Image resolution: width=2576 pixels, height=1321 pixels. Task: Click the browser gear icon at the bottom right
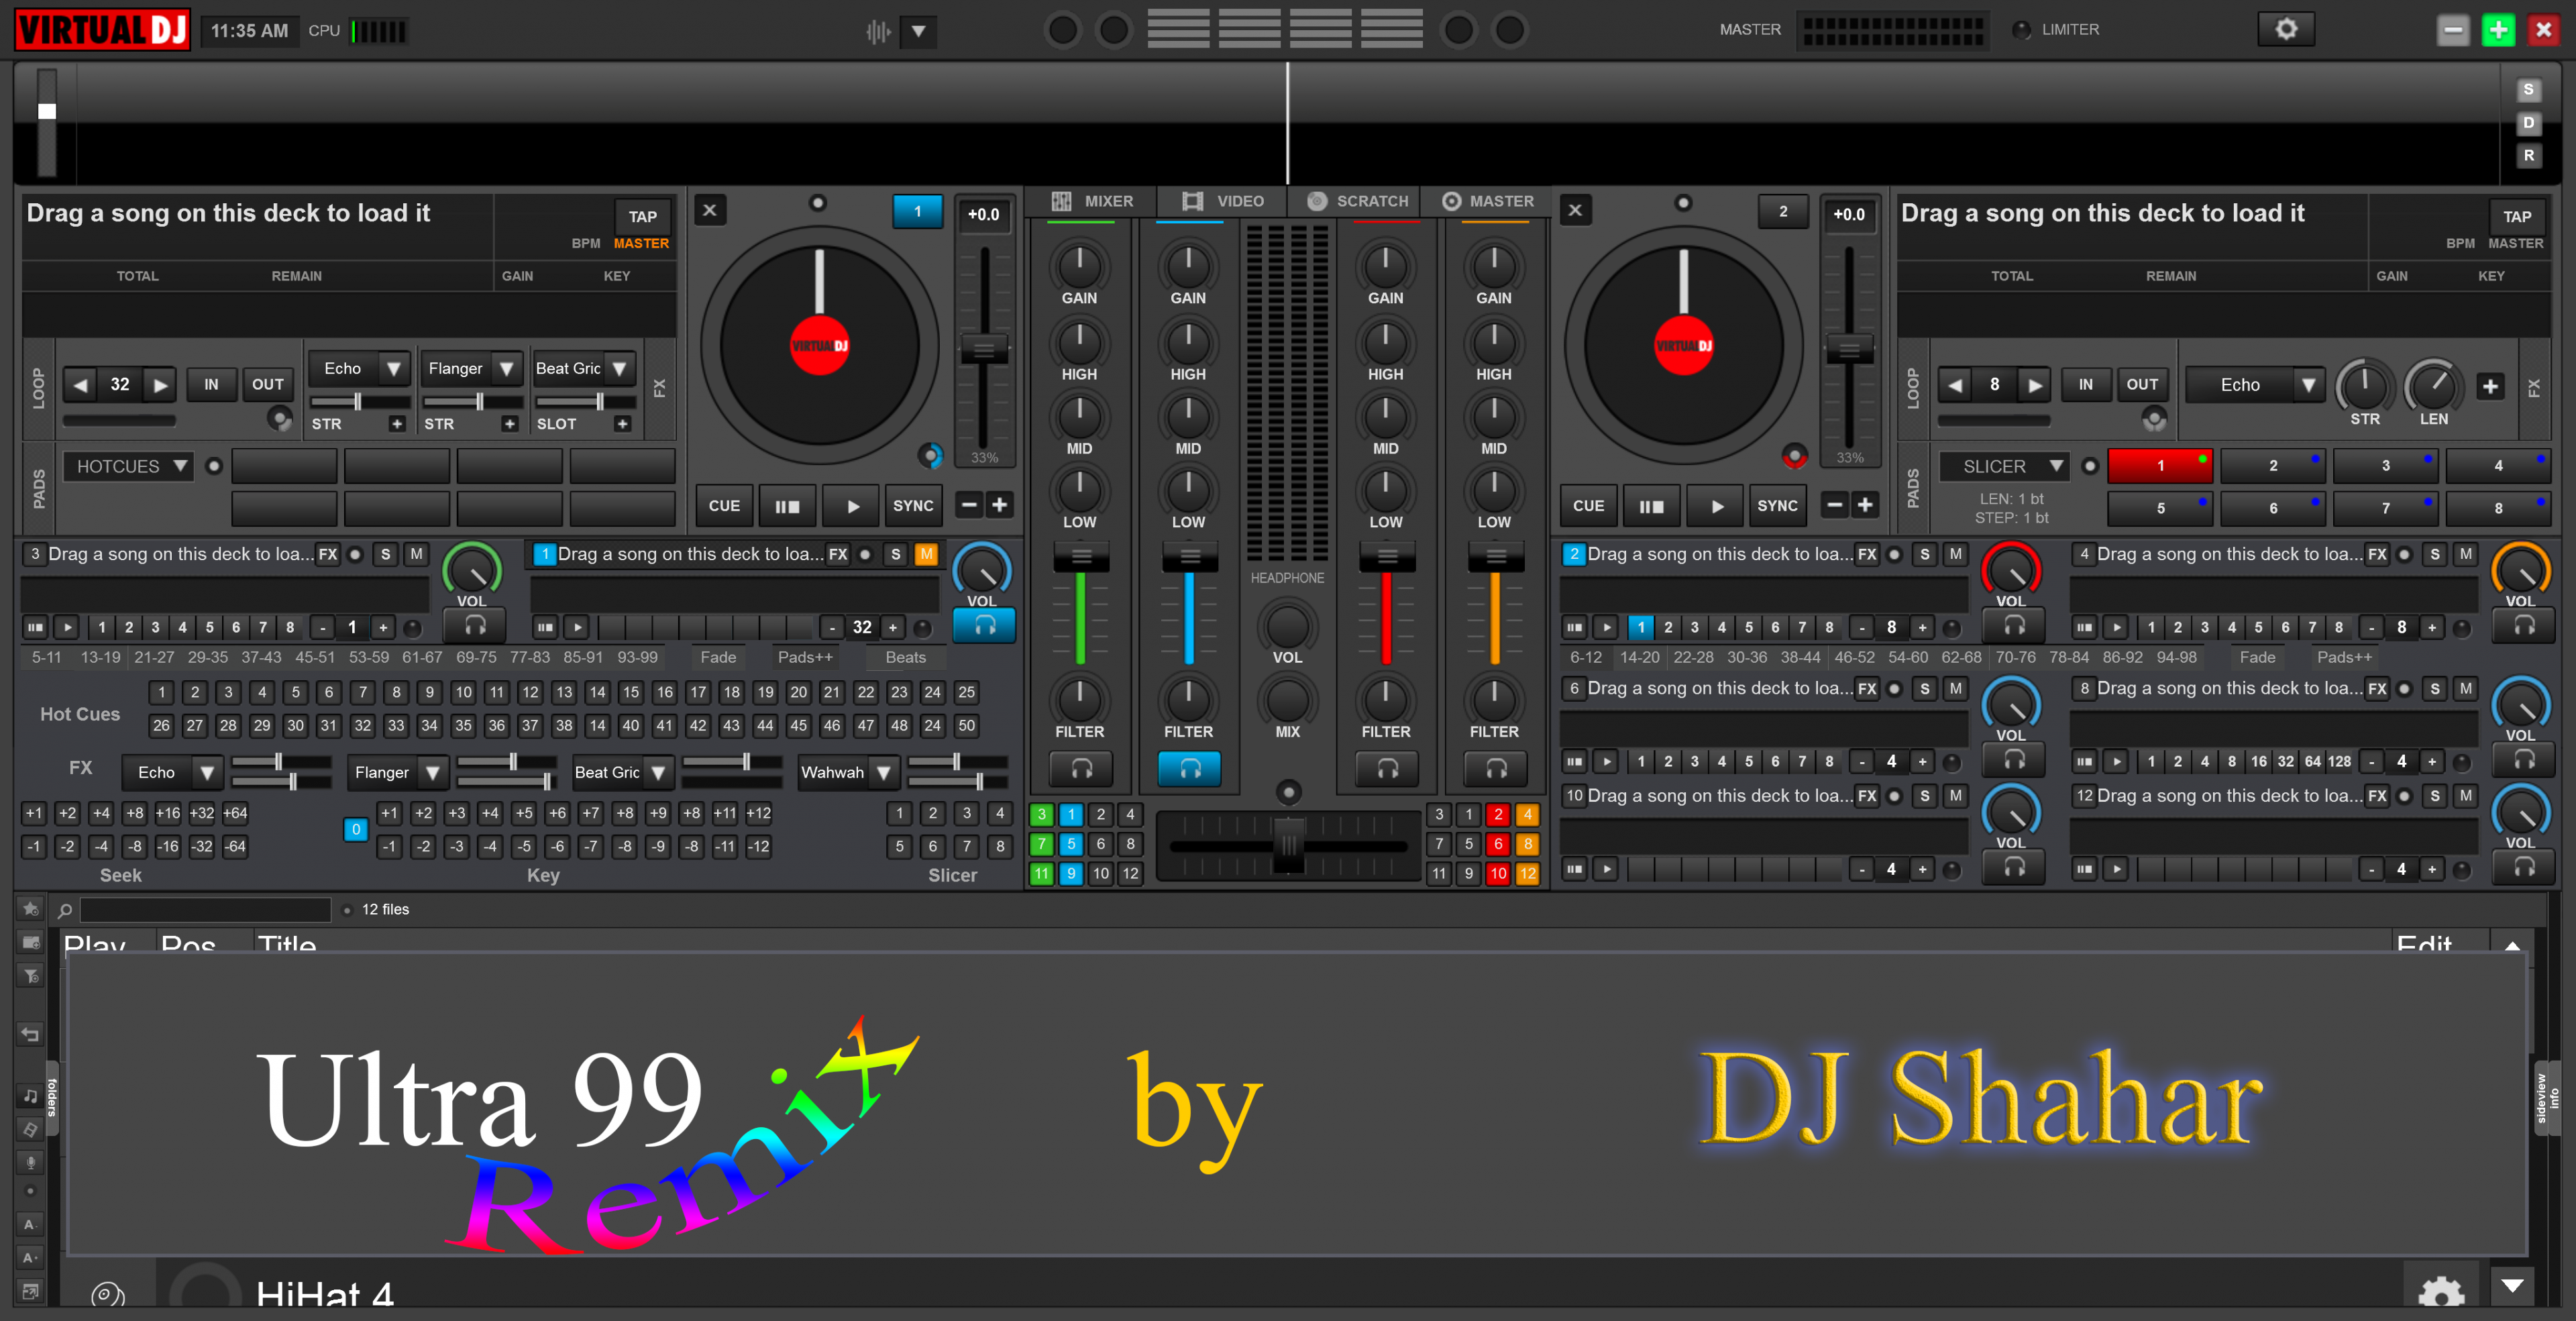pyautogui.click(x=2441, y=1292)
